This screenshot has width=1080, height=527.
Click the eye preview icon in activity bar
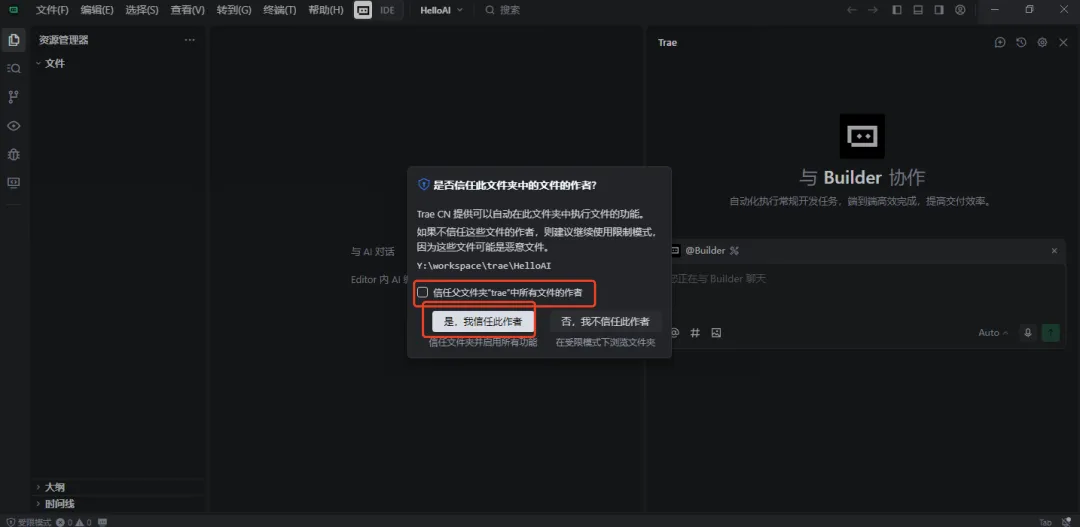click(x=14, y=126)
